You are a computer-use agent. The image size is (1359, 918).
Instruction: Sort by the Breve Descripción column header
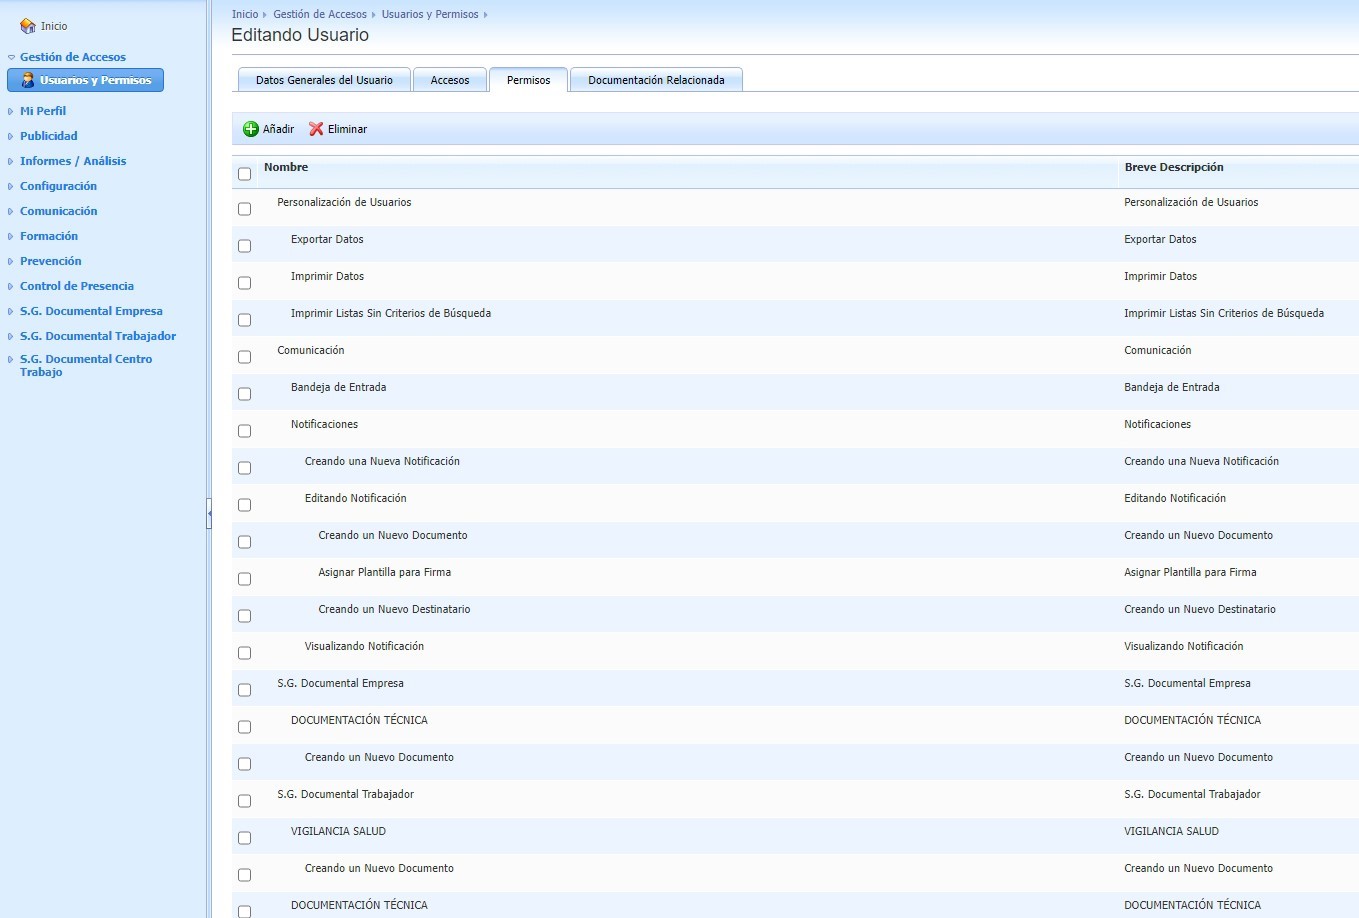1174,167
